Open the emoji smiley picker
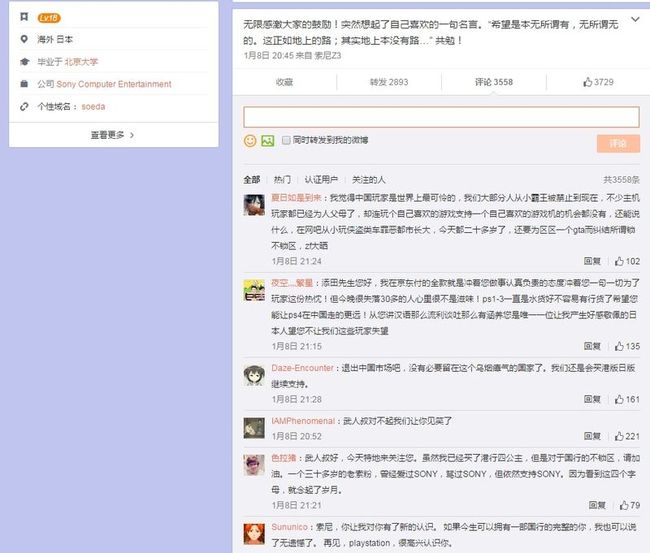 click(x=250, y=141)
